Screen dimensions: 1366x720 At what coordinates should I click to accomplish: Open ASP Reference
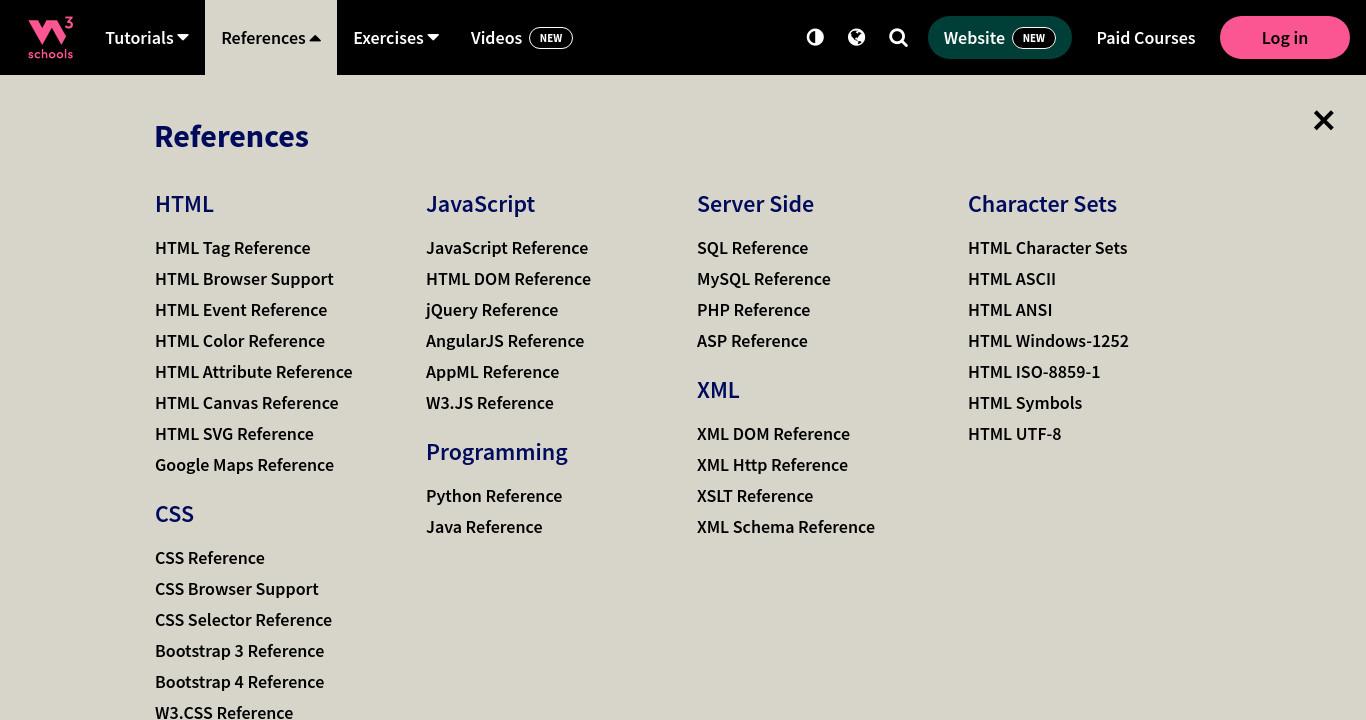coord(752,340)
